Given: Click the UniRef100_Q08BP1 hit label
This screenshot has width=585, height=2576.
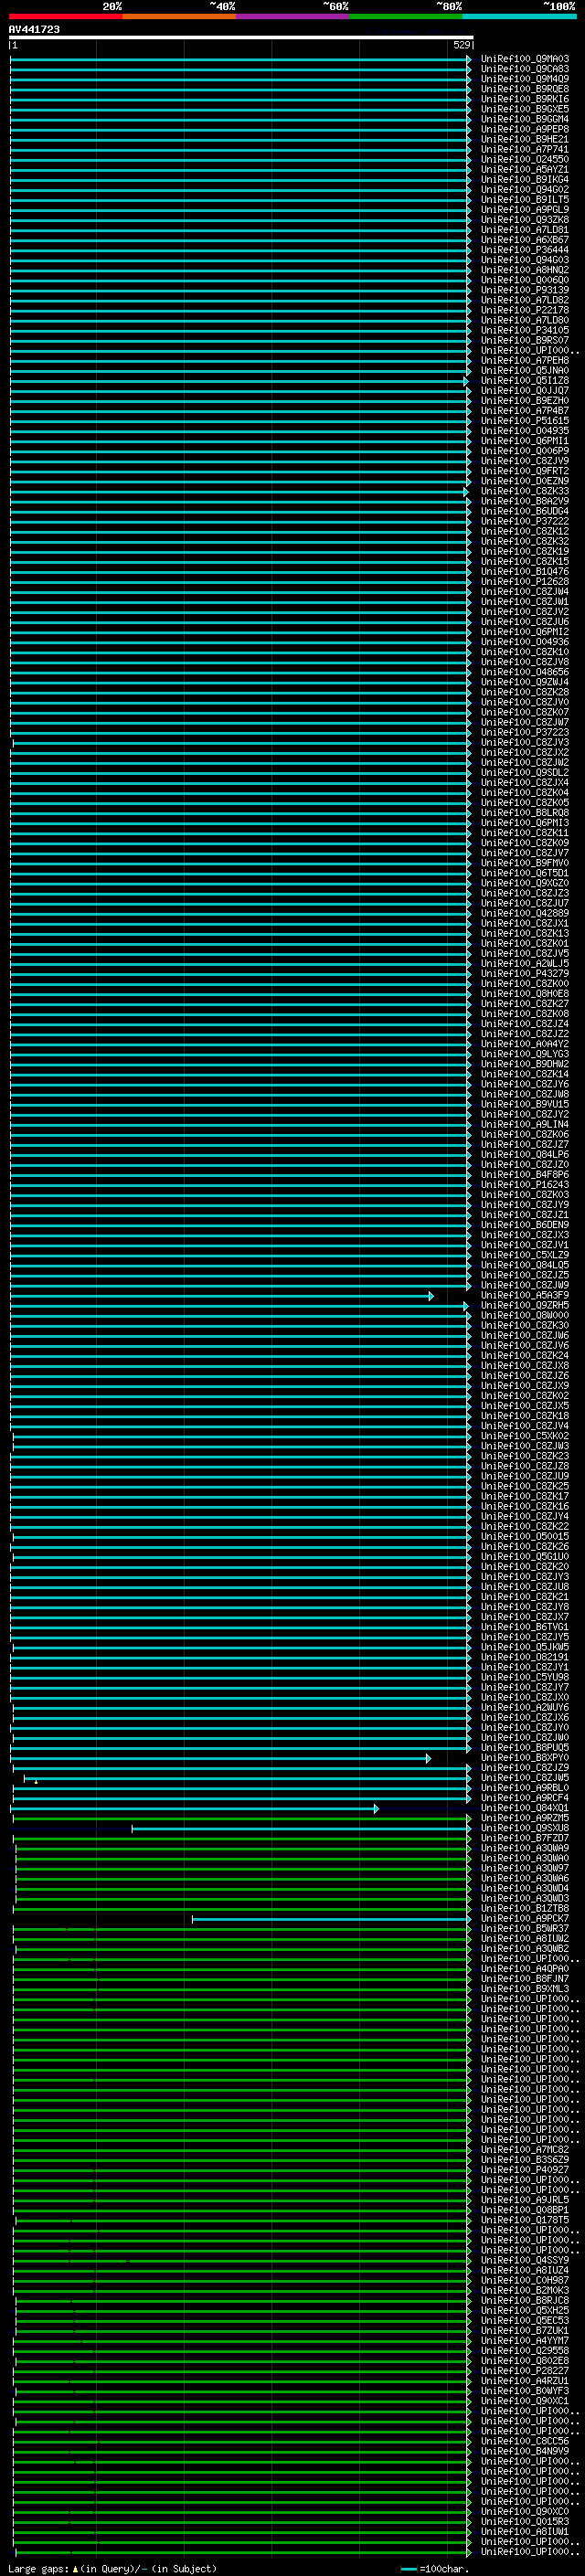Looking at the screenshot, I should (525, 2209).
